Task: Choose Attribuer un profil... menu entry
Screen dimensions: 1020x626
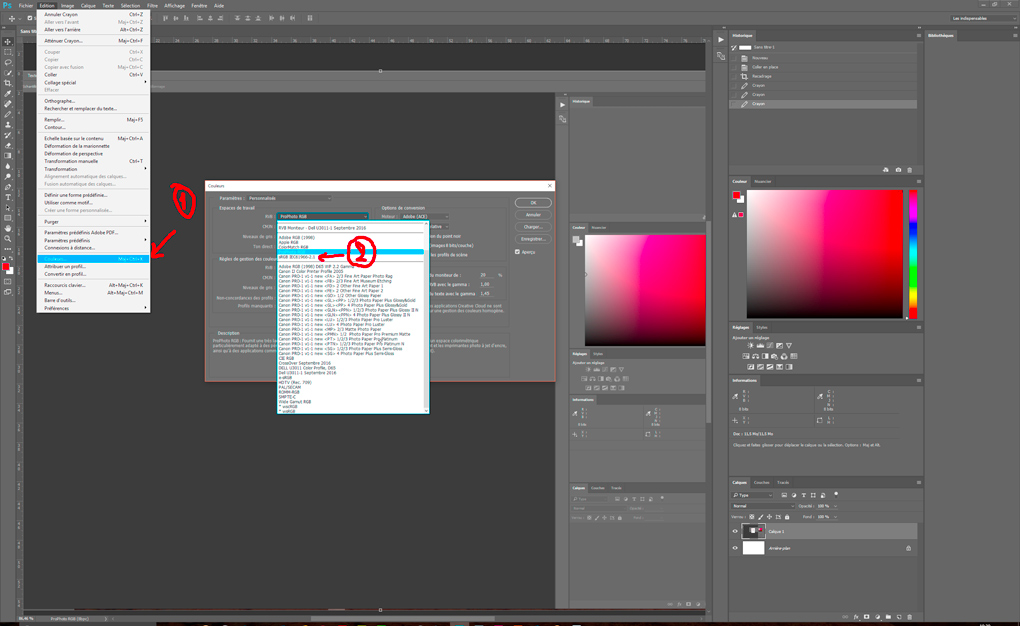Action: tap(94, 267)
